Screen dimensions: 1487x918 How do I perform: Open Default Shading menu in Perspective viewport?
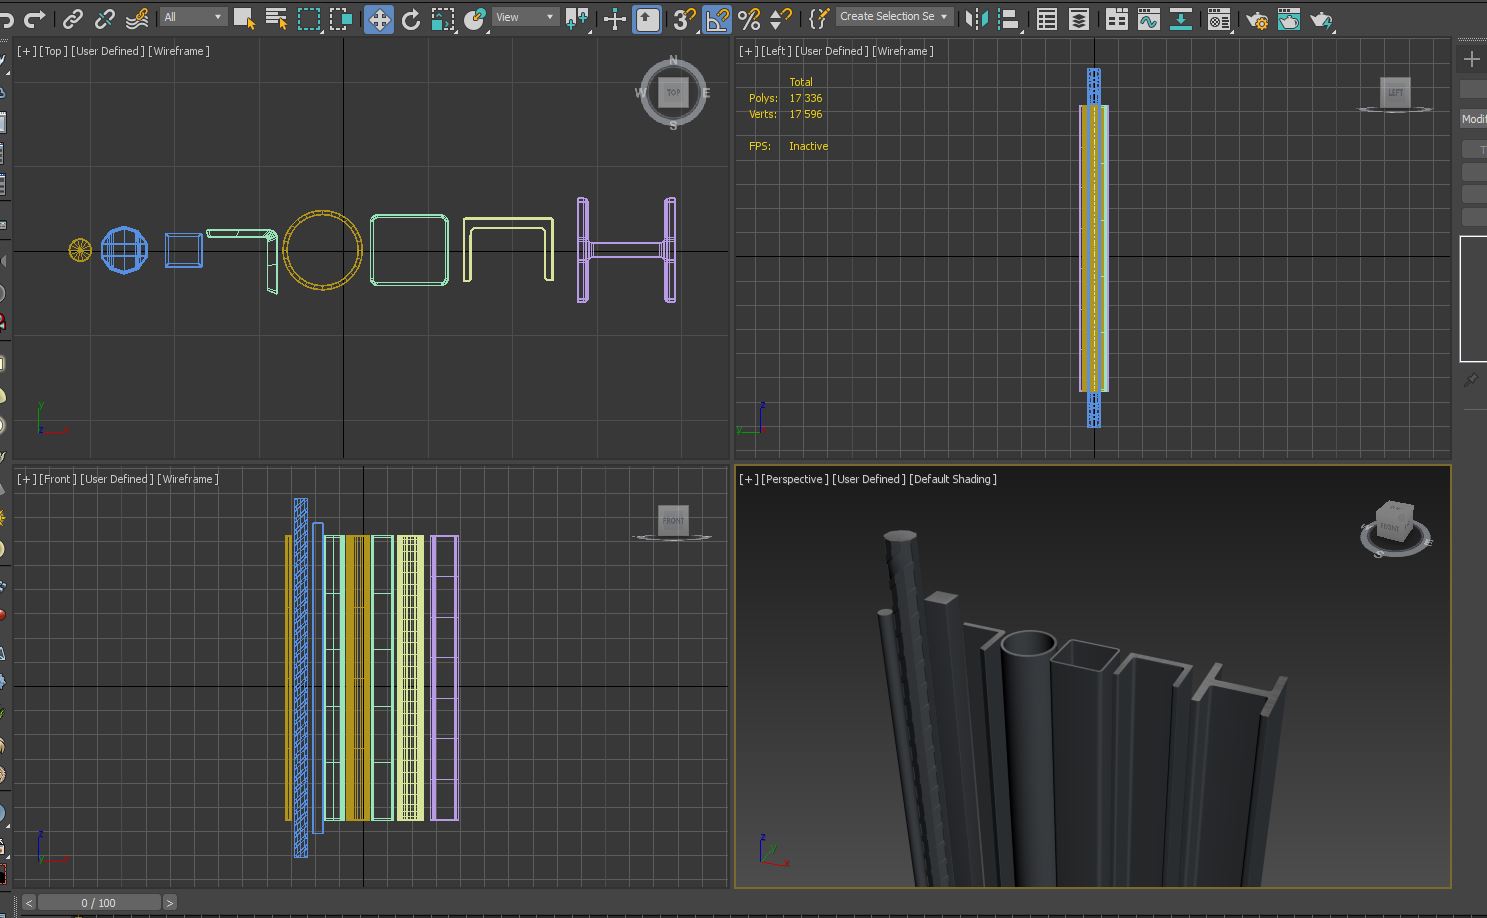952,479
